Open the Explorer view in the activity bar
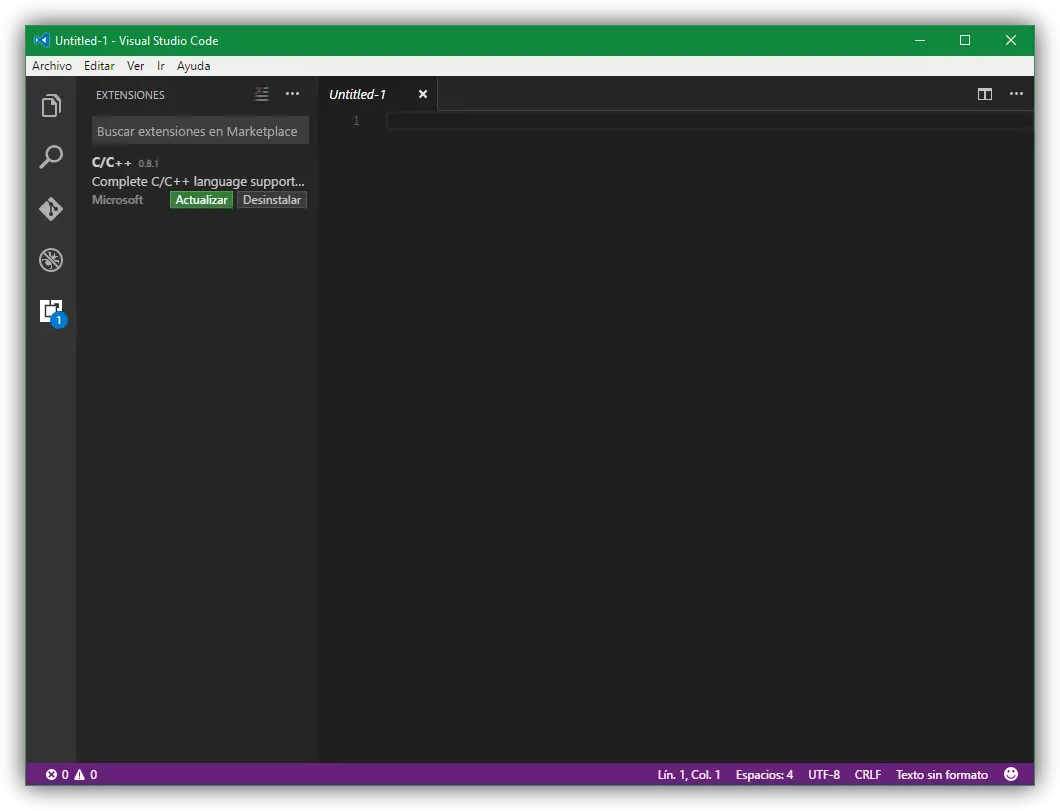The height and width of the screenshot is (811, 1060). coord(51,105)
